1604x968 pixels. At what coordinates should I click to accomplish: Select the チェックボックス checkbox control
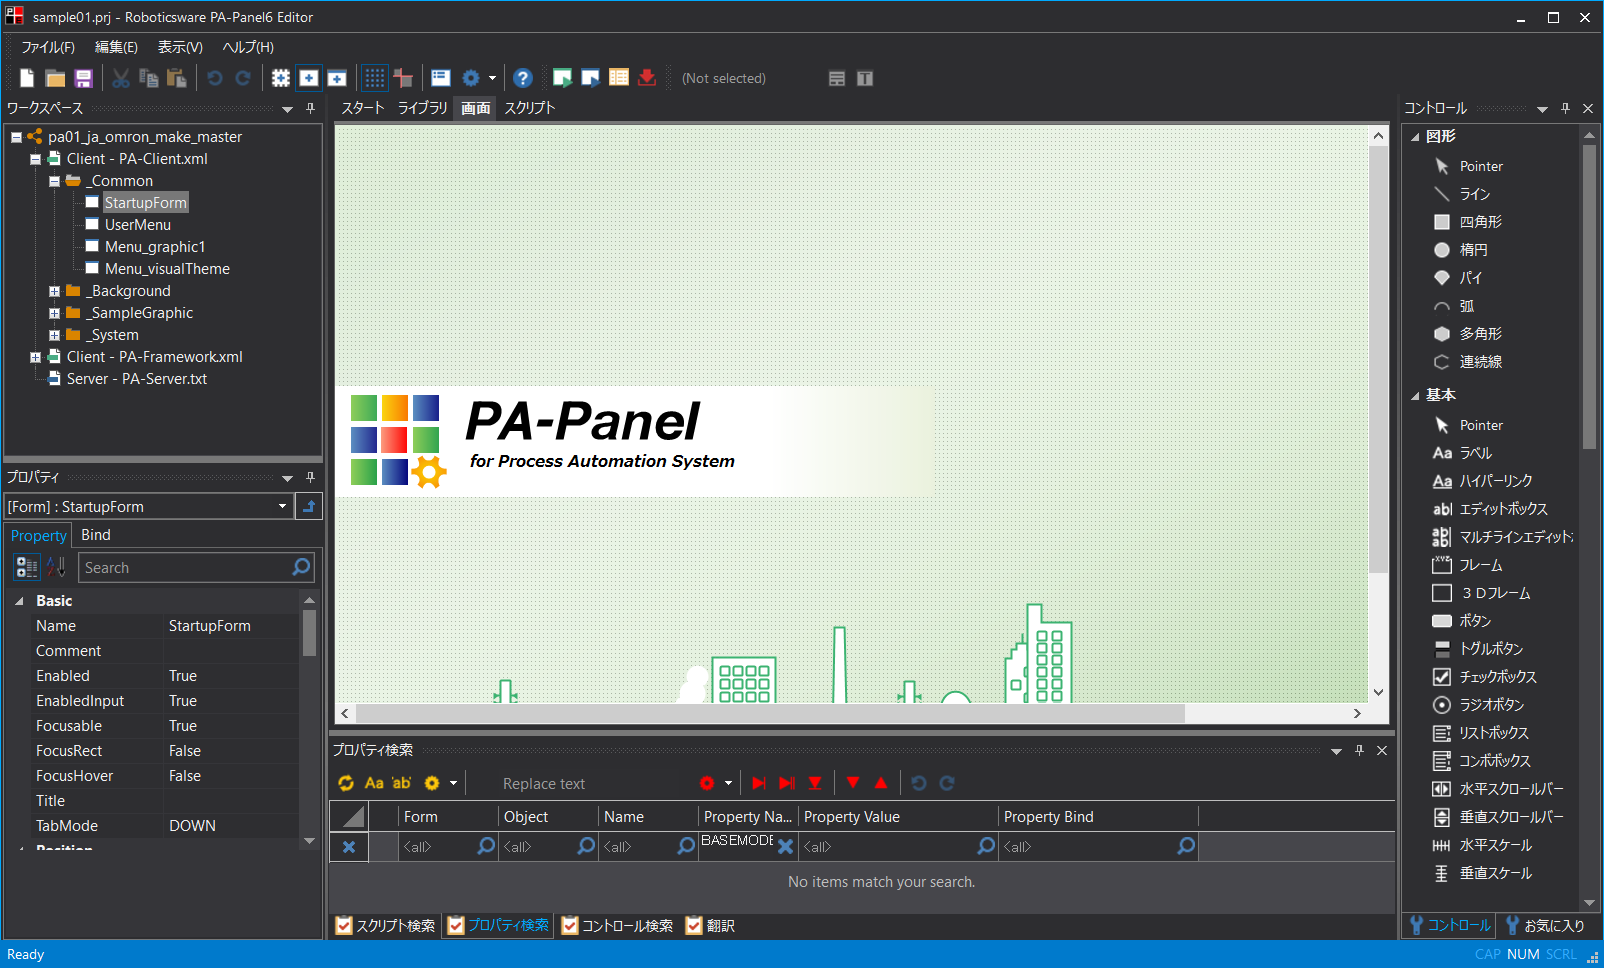[x=1497, y=677]
